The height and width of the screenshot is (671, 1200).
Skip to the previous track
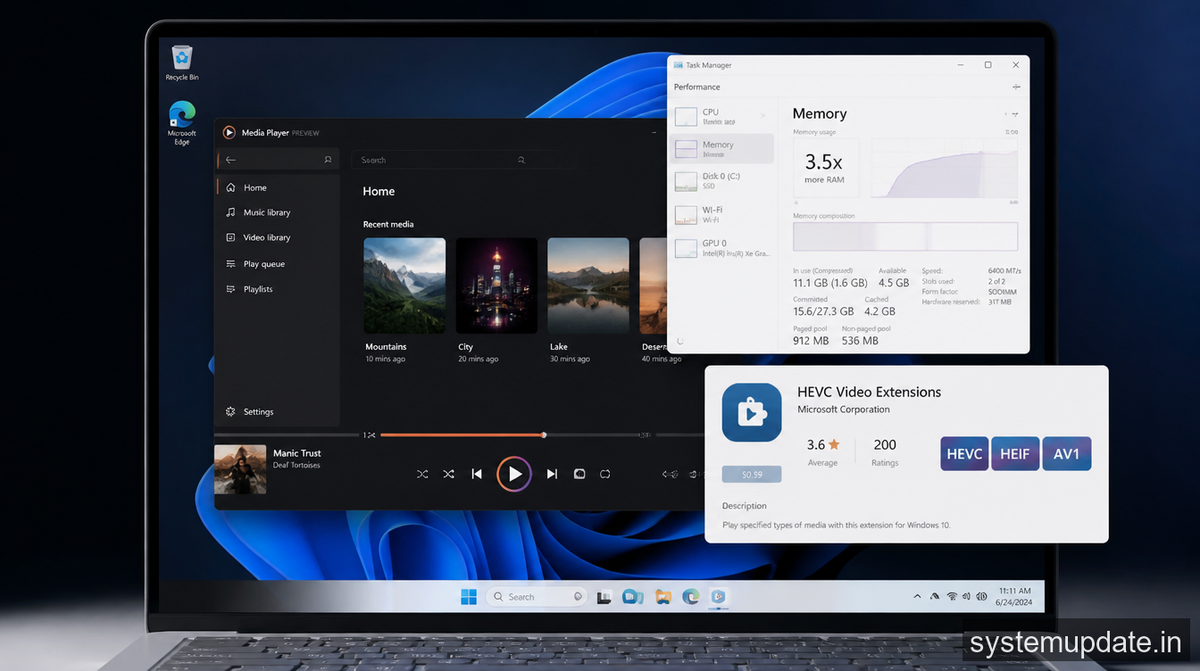477,474
